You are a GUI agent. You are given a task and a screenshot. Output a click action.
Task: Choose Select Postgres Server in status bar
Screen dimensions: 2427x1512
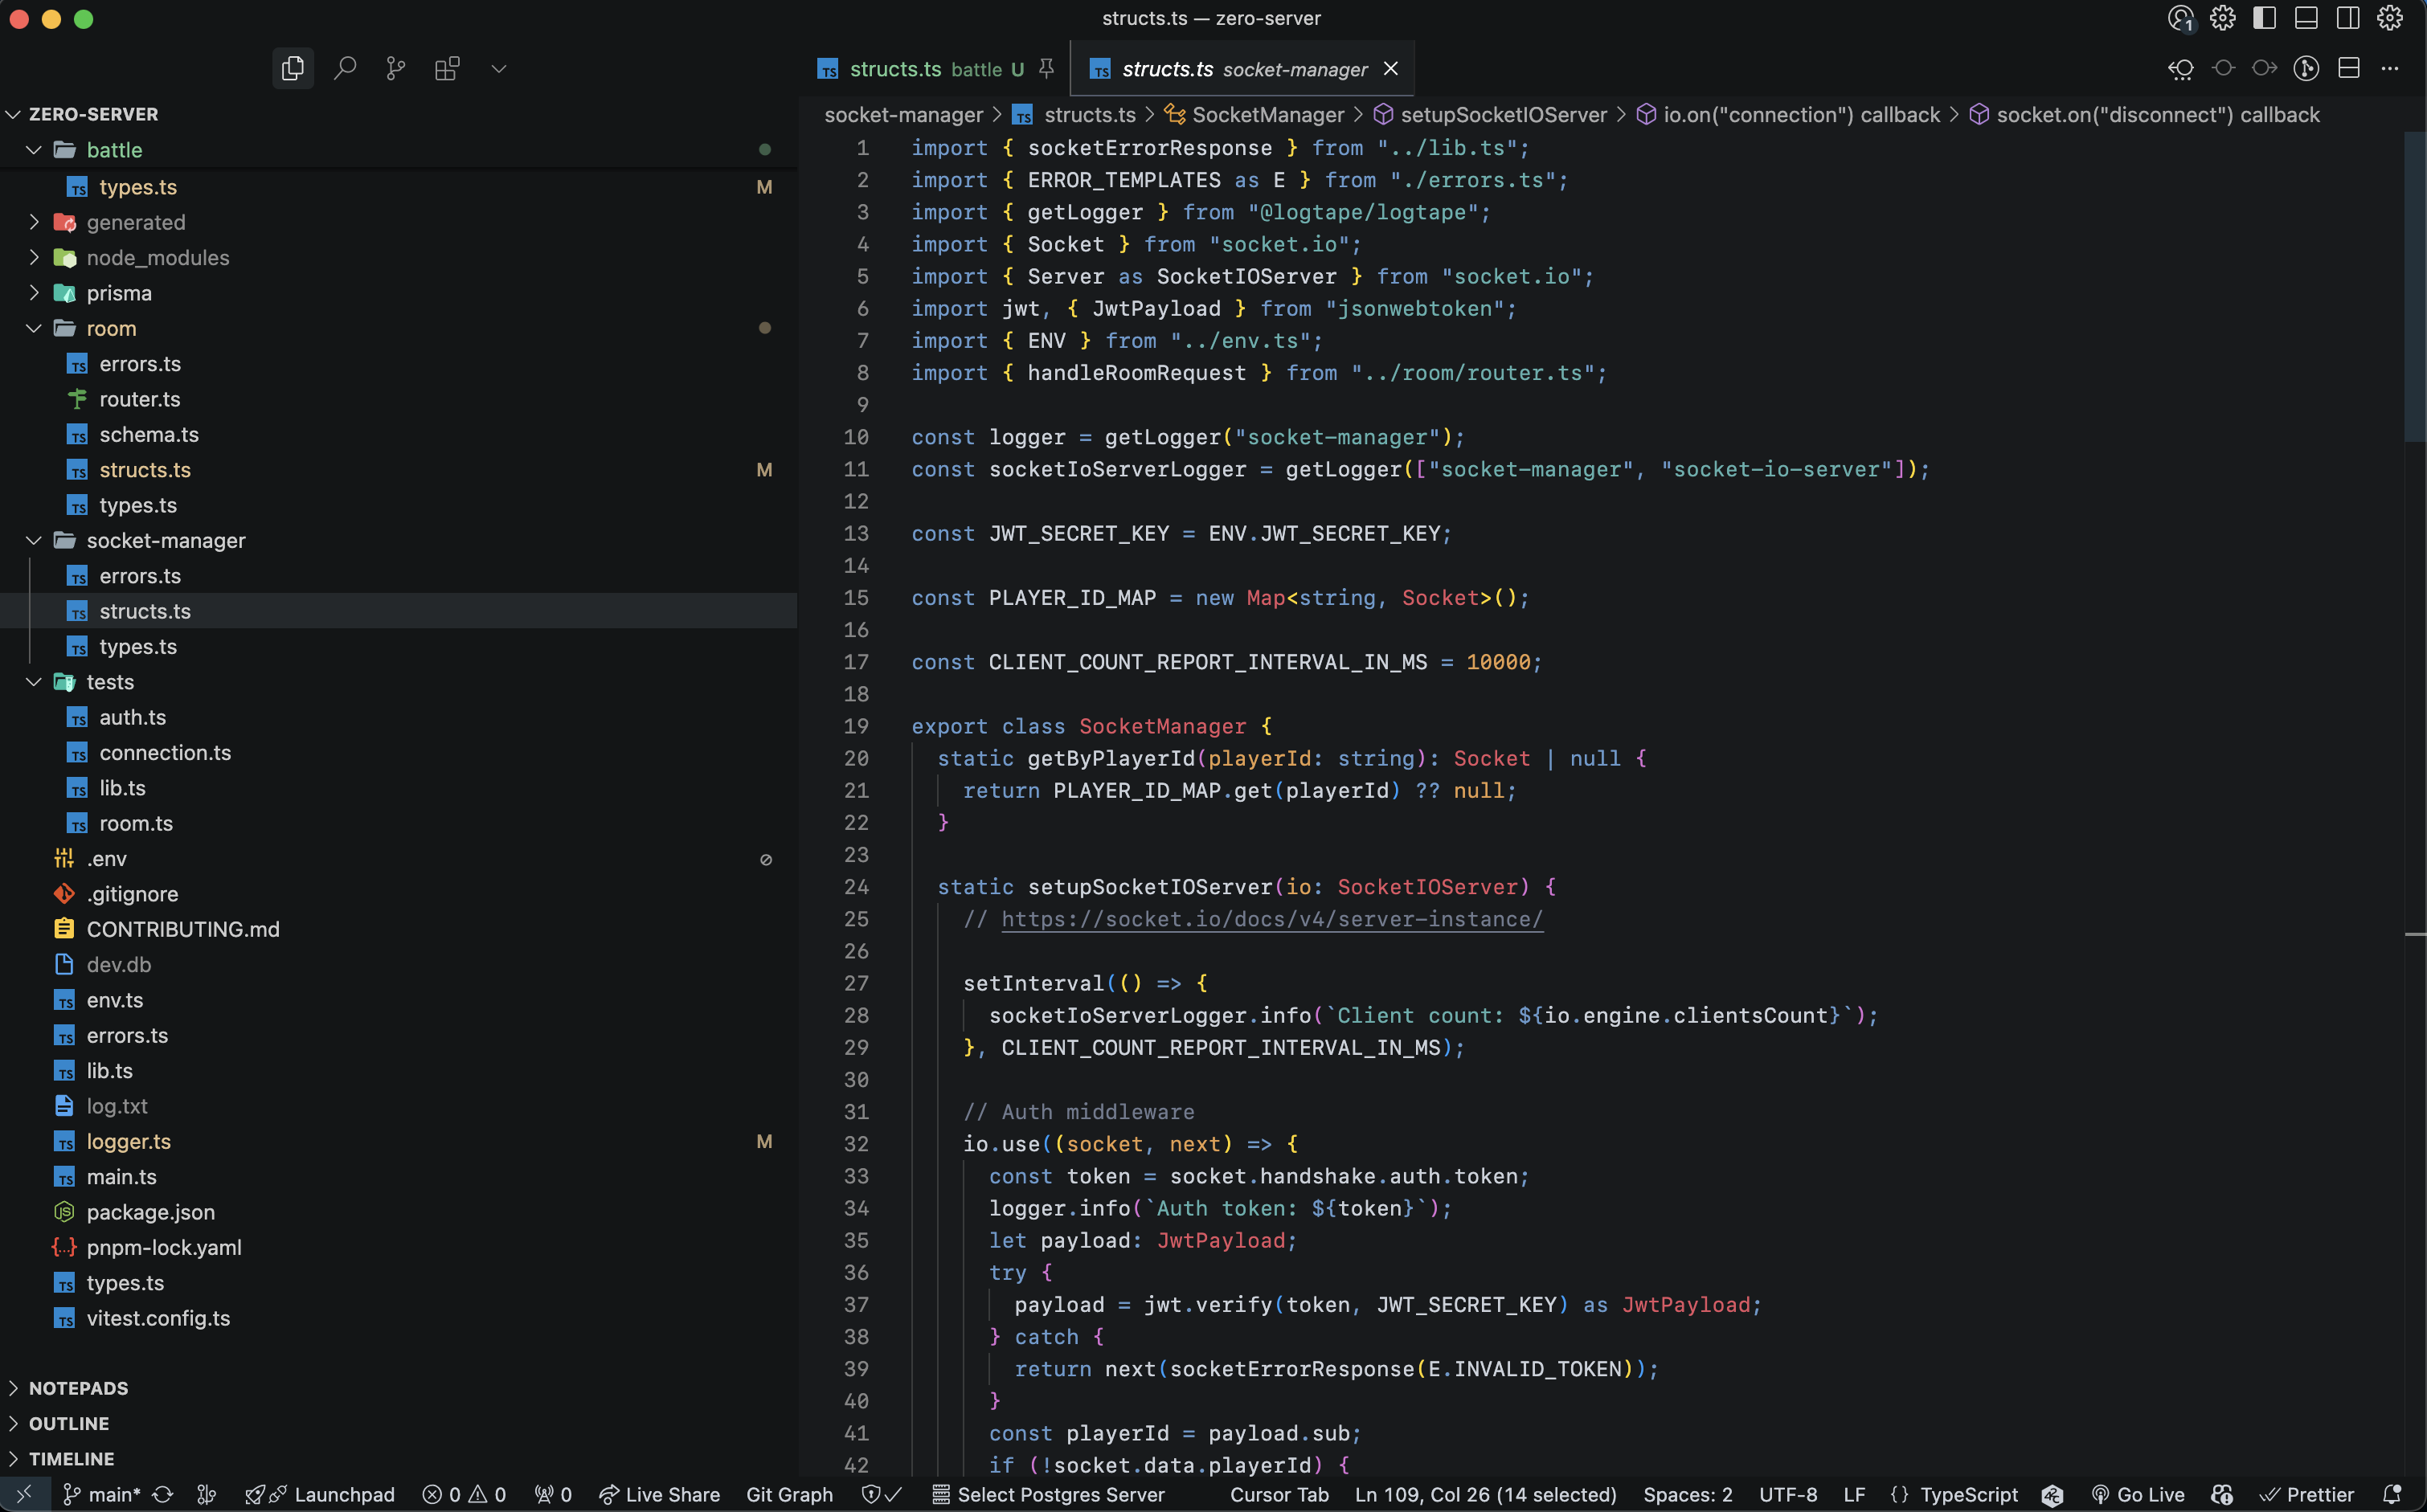coord(1048,1494)
